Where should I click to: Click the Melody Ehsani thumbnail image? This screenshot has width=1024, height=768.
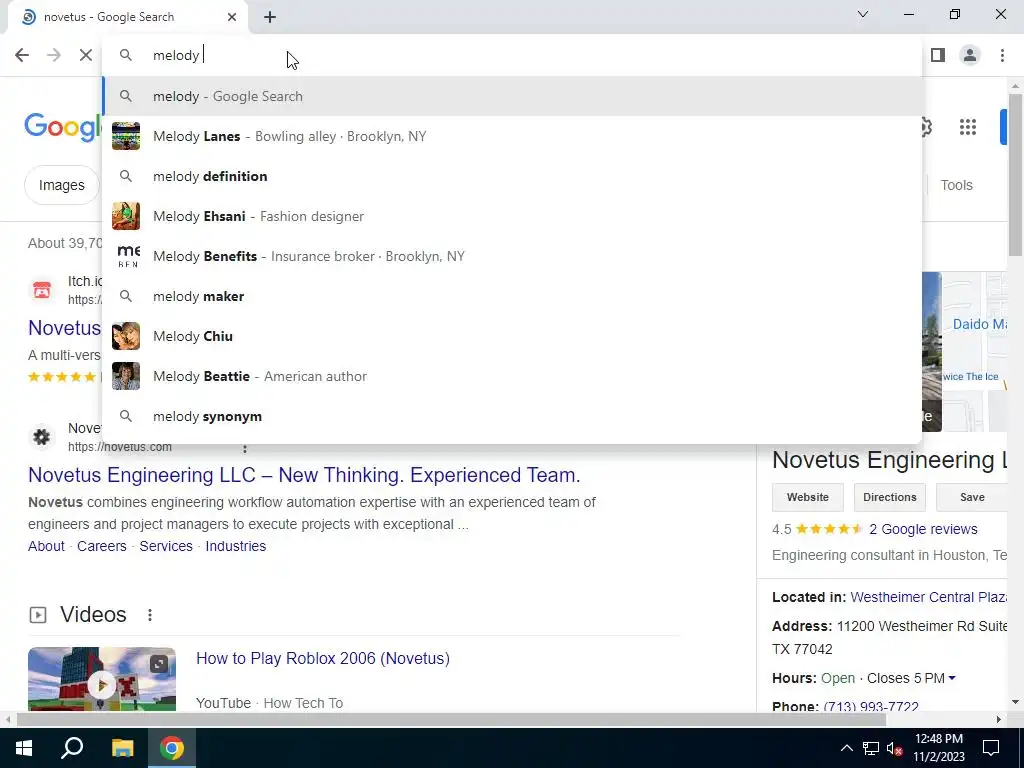(125, 216)
